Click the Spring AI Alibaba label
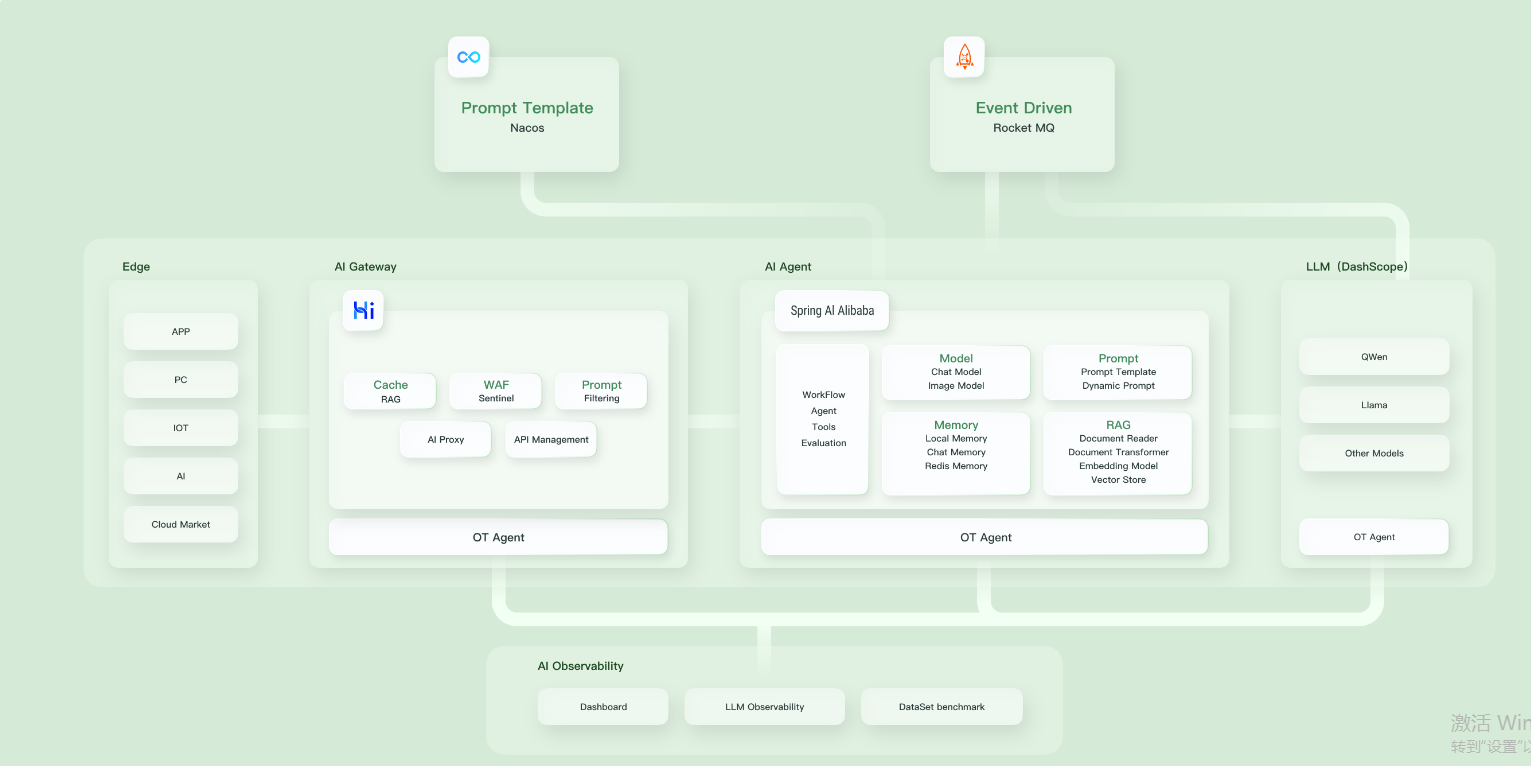The image size is (1531, 766). click(x=832, y=311)
